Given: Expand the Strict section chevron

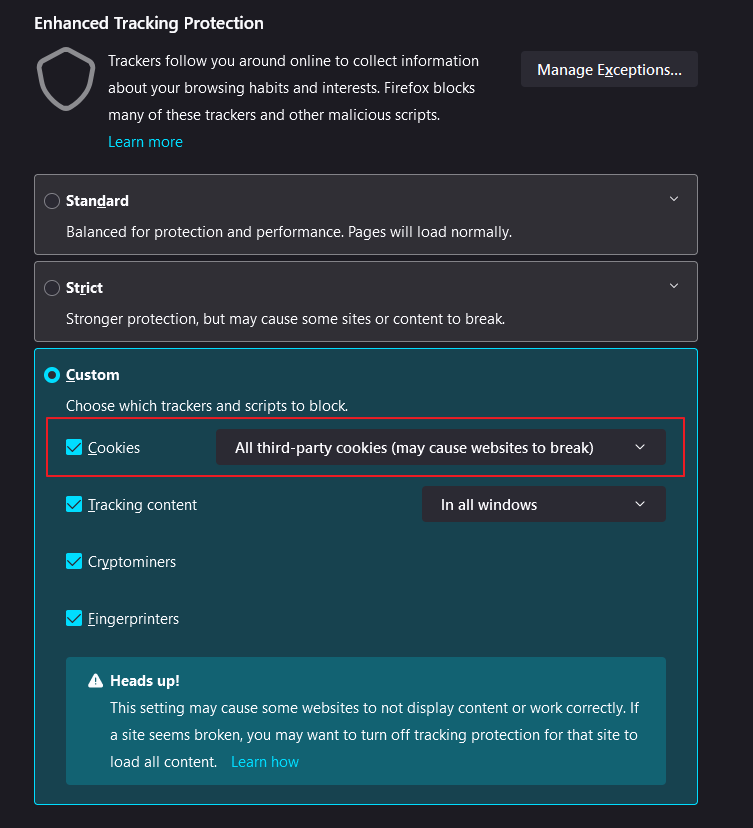Looking at the screenshot, I should (x=674, y=286).
